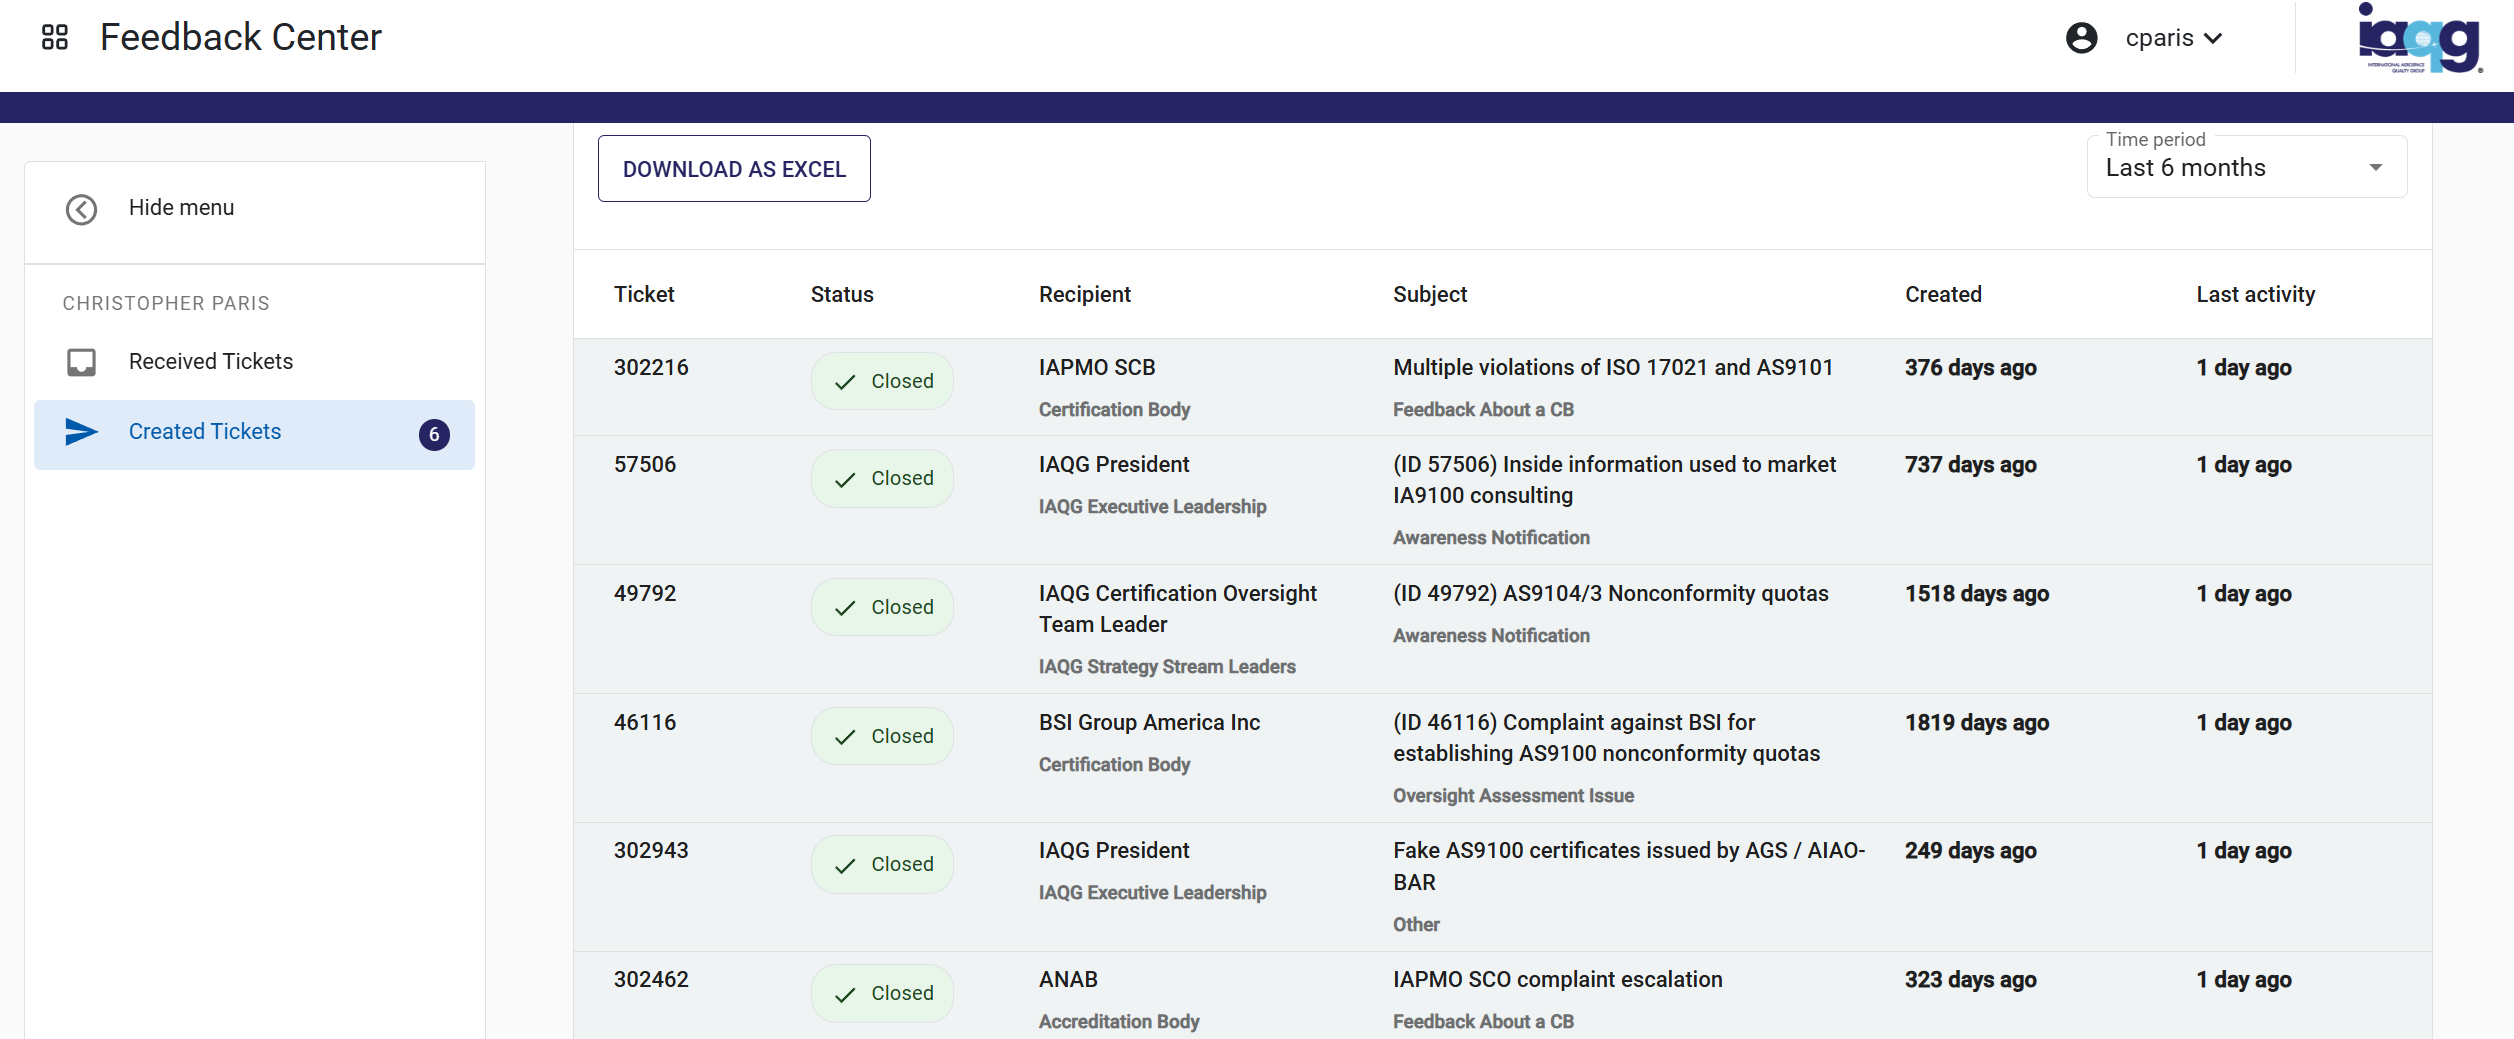Click the Received Tickets inbox icon
Viewport: 2514px width, 1039px height.
(81, 362)
